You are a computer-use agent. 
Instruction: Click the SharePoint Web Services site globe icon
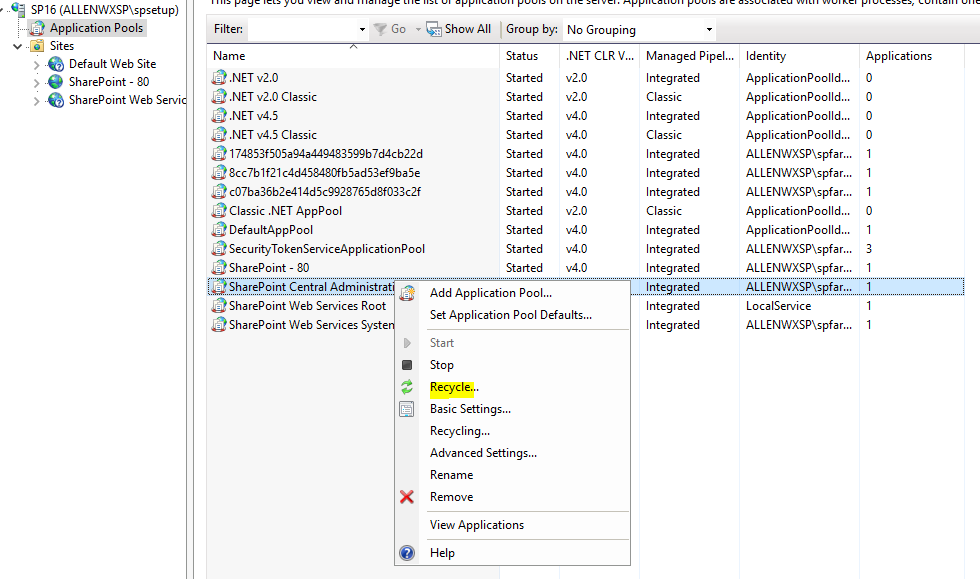coord(56,100)
